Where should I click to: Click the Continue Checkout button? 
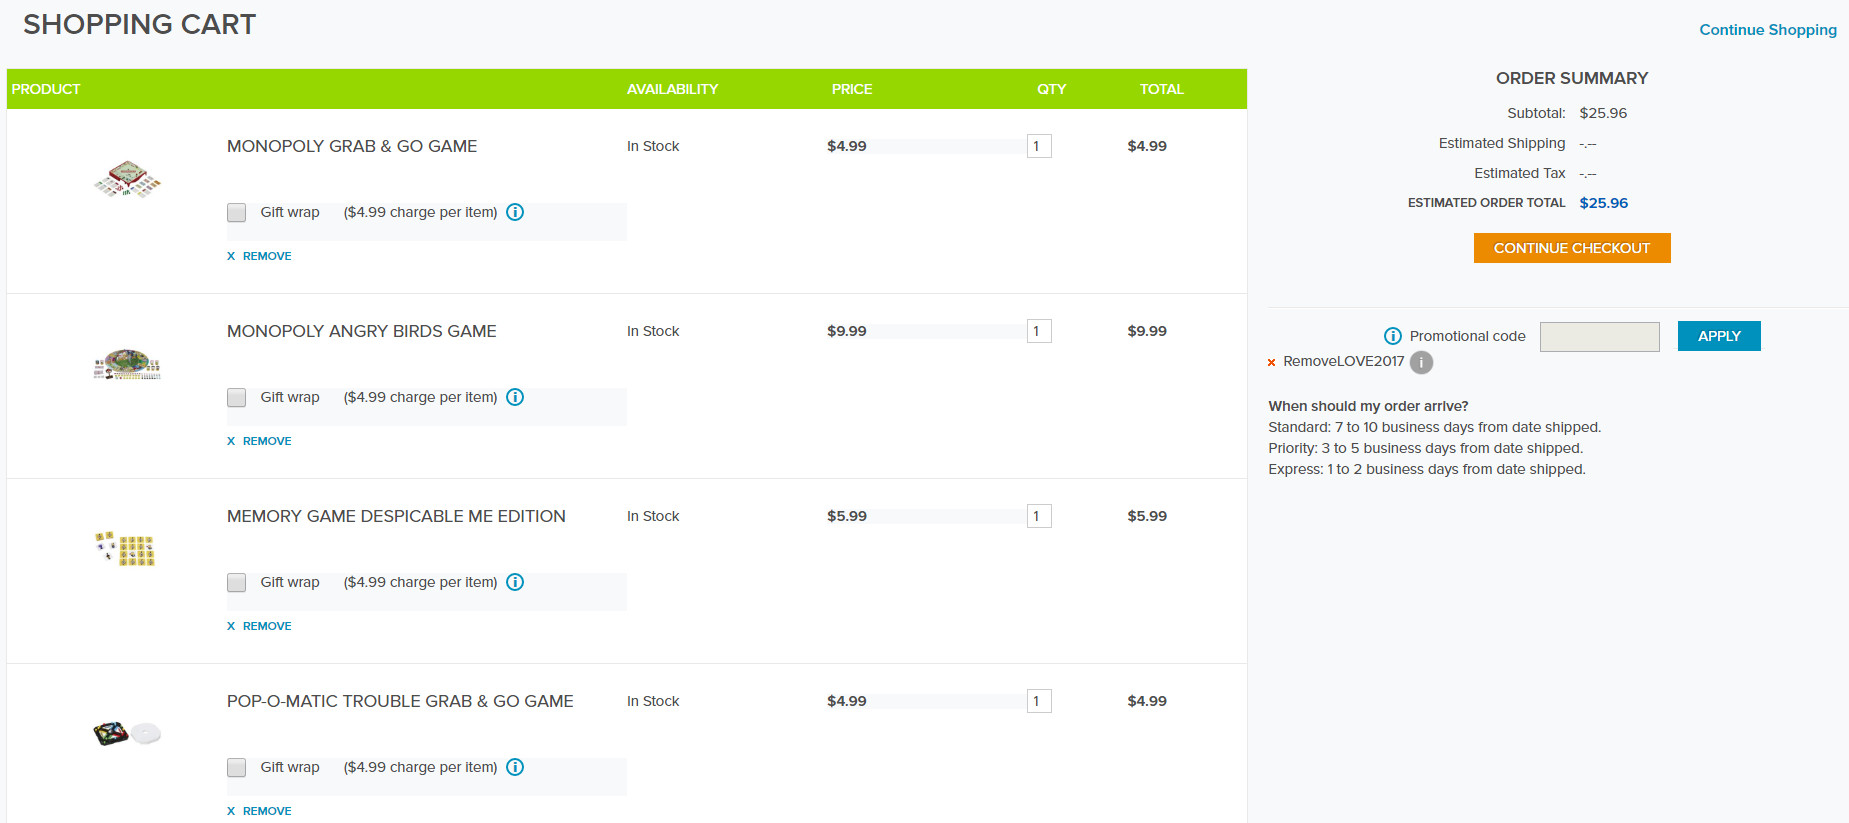click(x=1571, y=248)
